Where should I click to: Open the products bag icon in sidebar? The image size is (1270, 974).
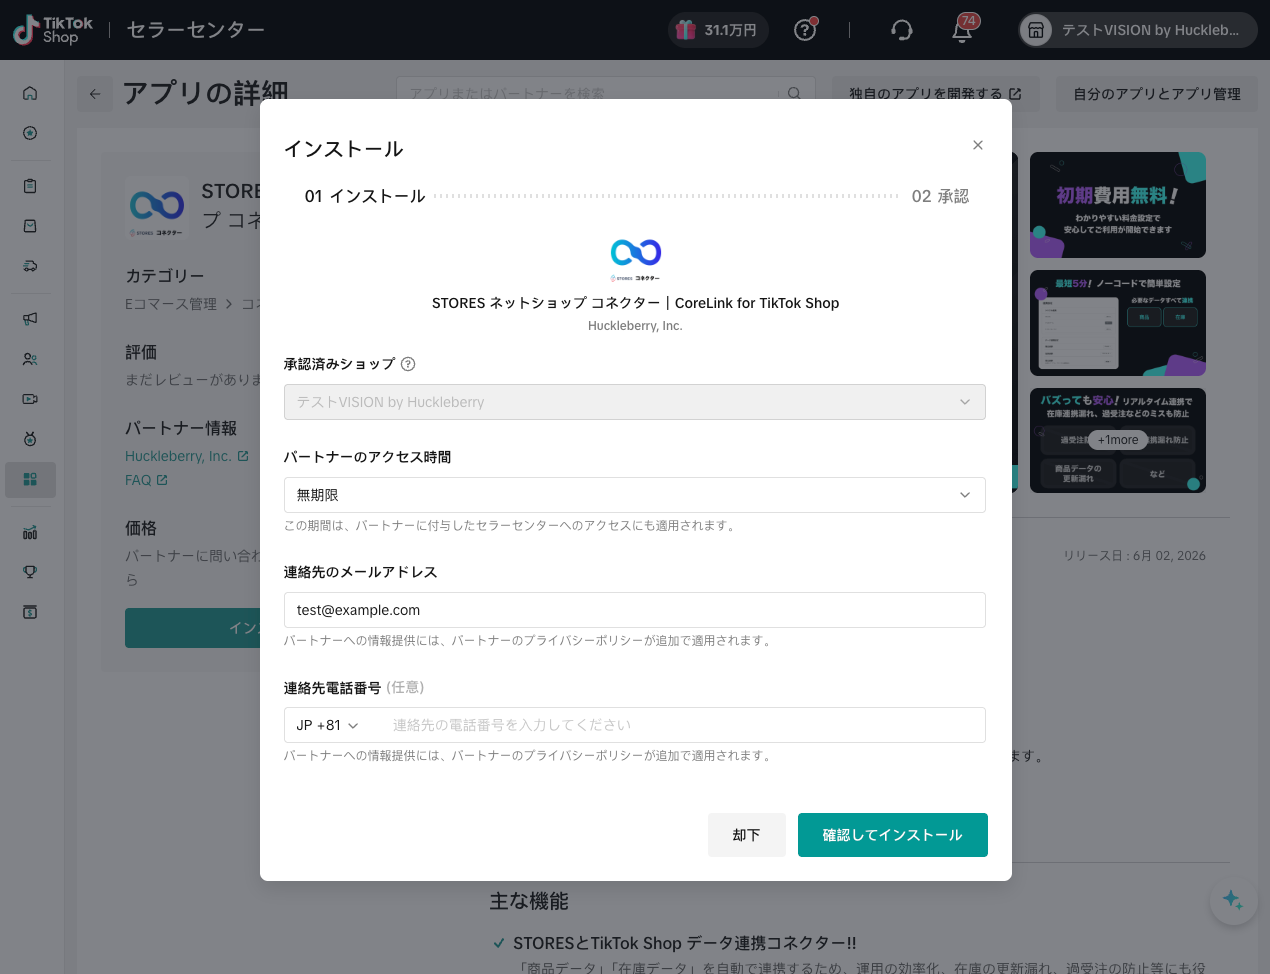pyautogui.click(x=30, y=226)
